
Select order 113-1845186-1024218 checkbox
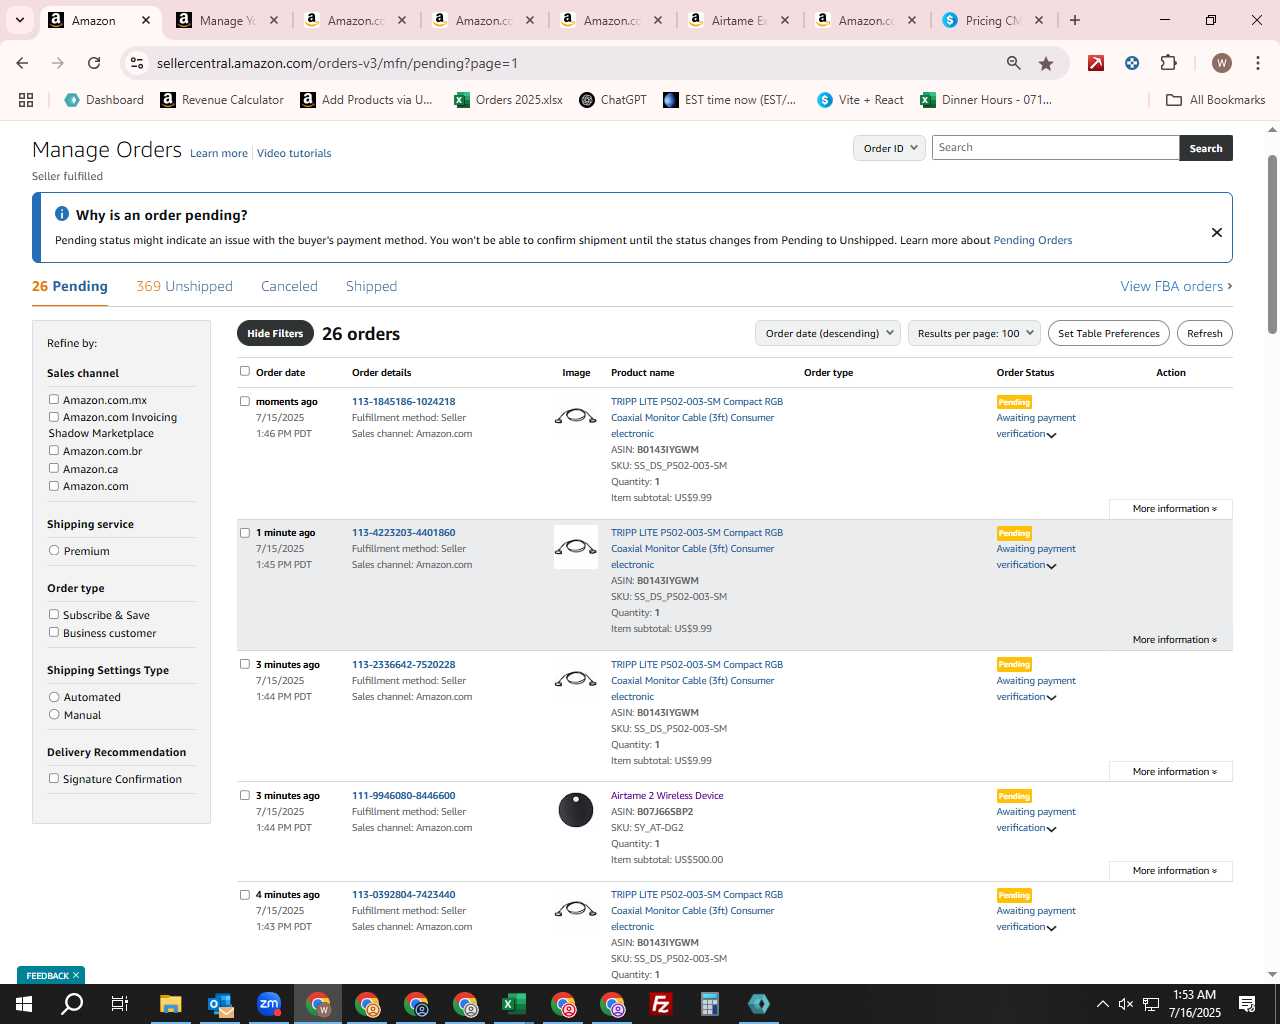point(245,401)
